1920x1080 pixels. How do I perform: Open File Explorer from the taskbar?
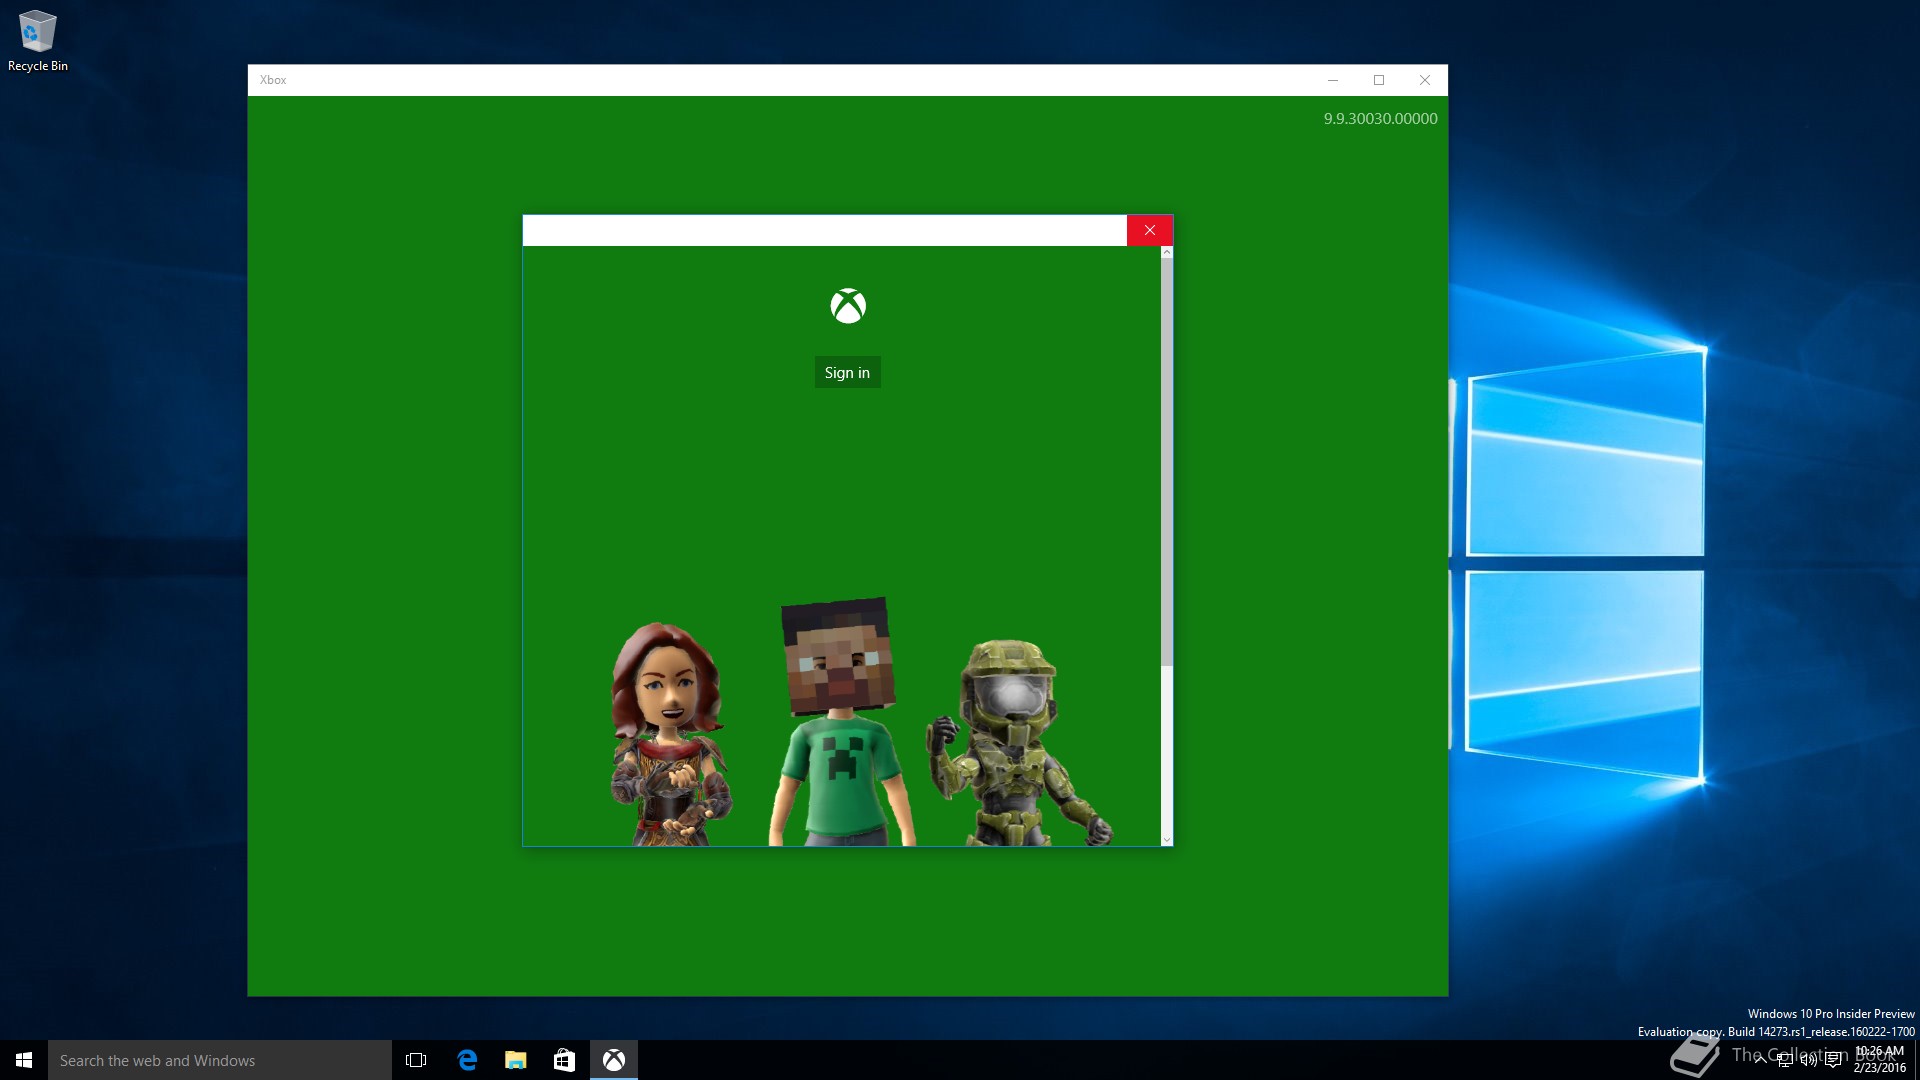(516, 1060)
